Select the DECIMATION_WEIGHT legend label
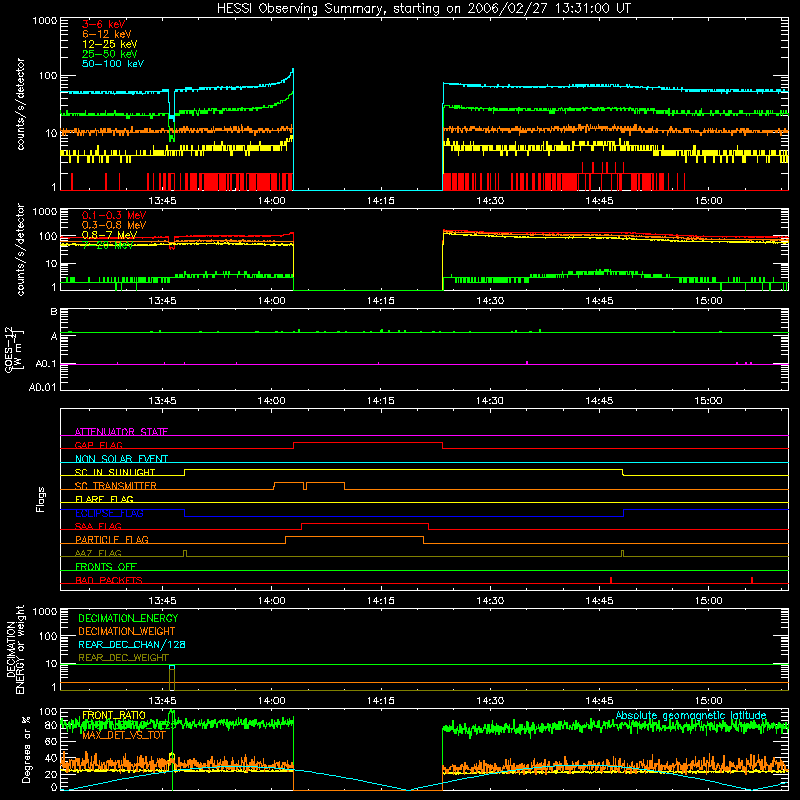Screen dimensions: 800x800 (x=127, y=631)
